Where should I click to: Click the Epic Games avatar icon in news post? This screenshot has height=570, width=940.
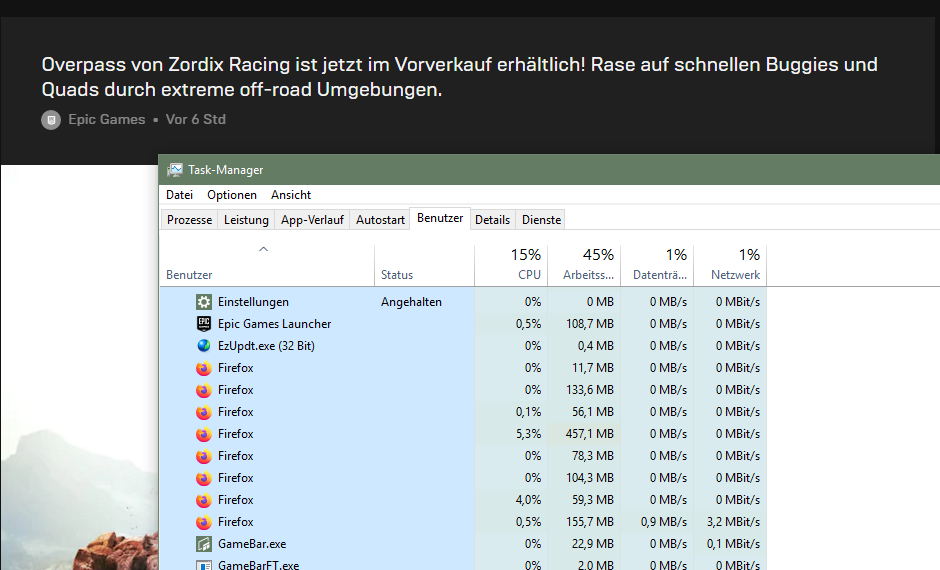point(51,120)
